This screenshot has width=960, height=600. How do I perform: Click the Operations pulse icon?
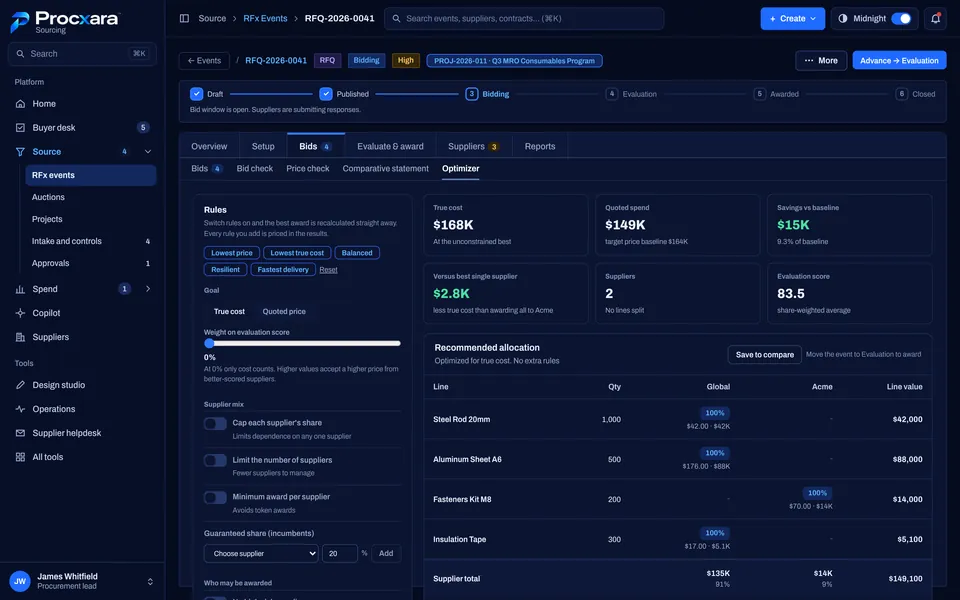pyautogui.click(x=20, y=408)
